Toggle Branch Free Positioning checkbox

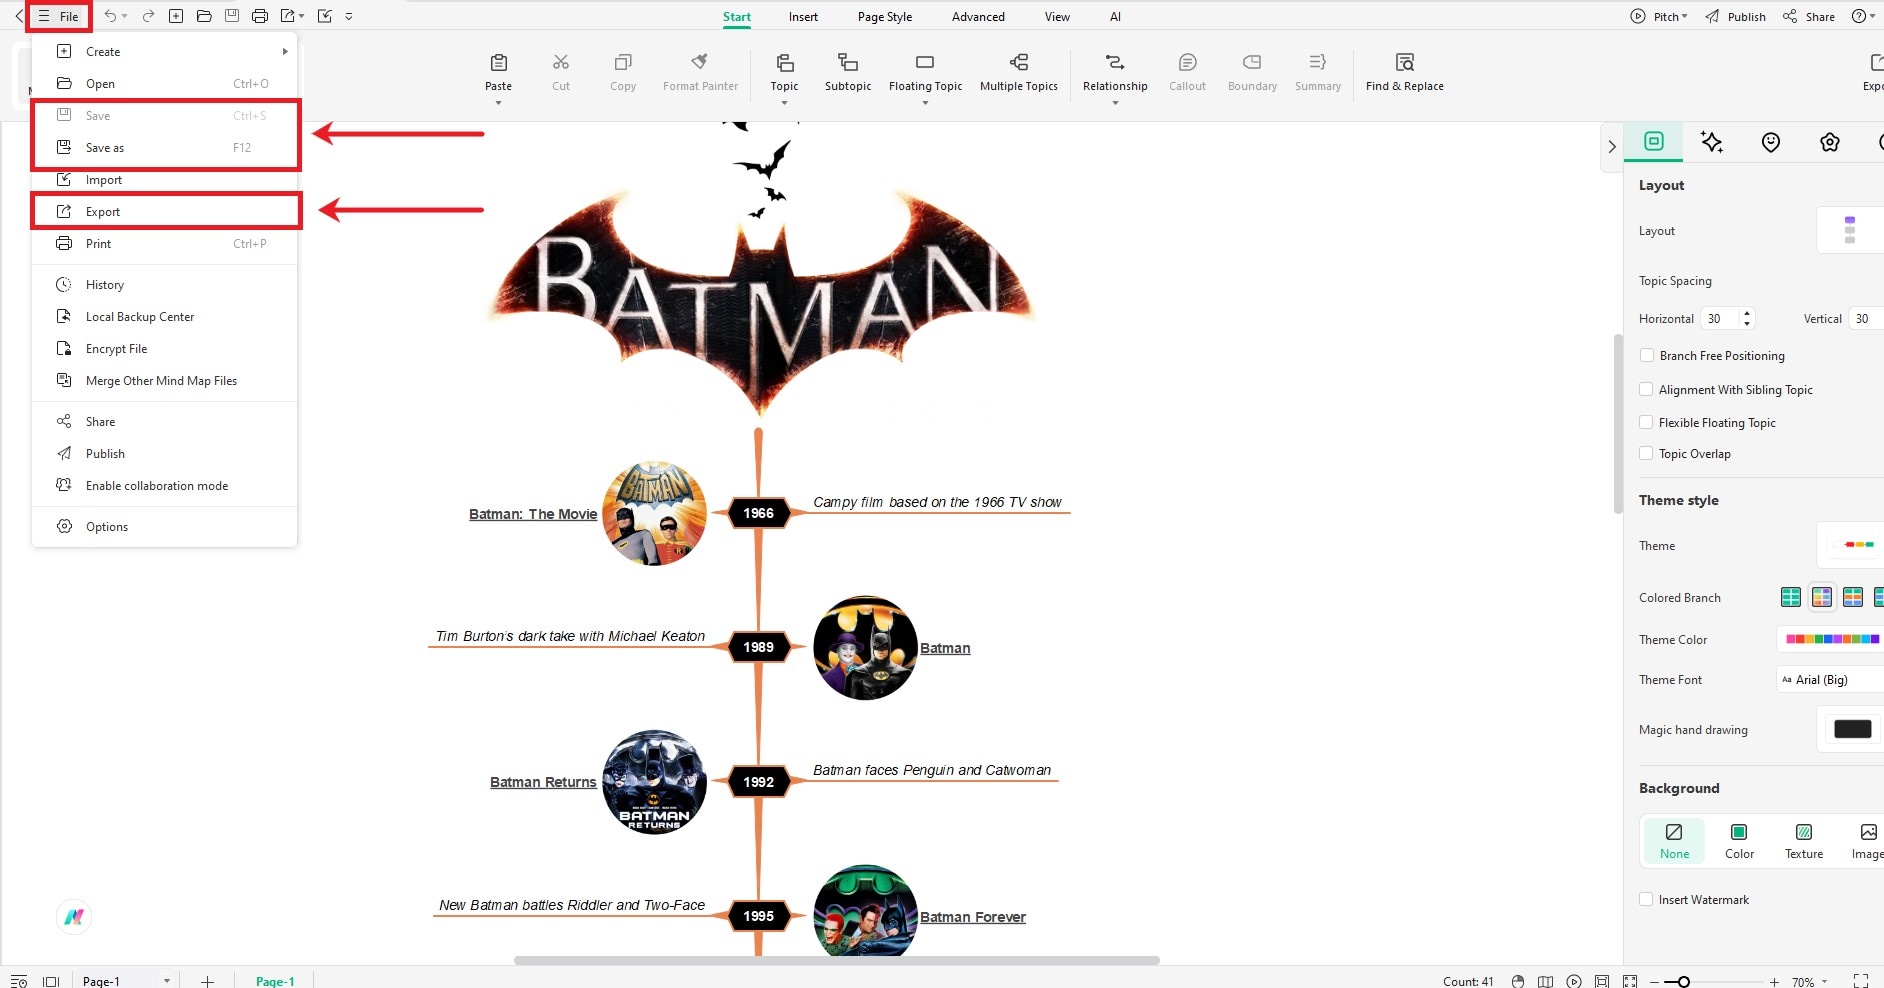1646,355
